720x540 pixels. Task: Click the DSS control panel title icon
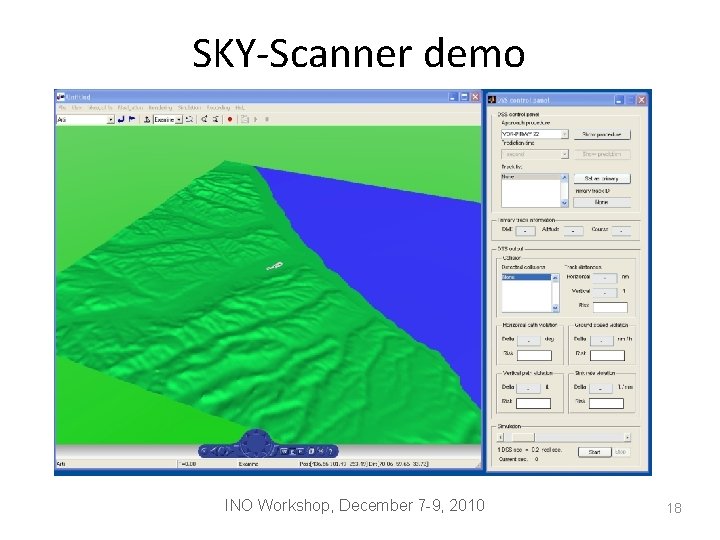[x=492, y=100]
